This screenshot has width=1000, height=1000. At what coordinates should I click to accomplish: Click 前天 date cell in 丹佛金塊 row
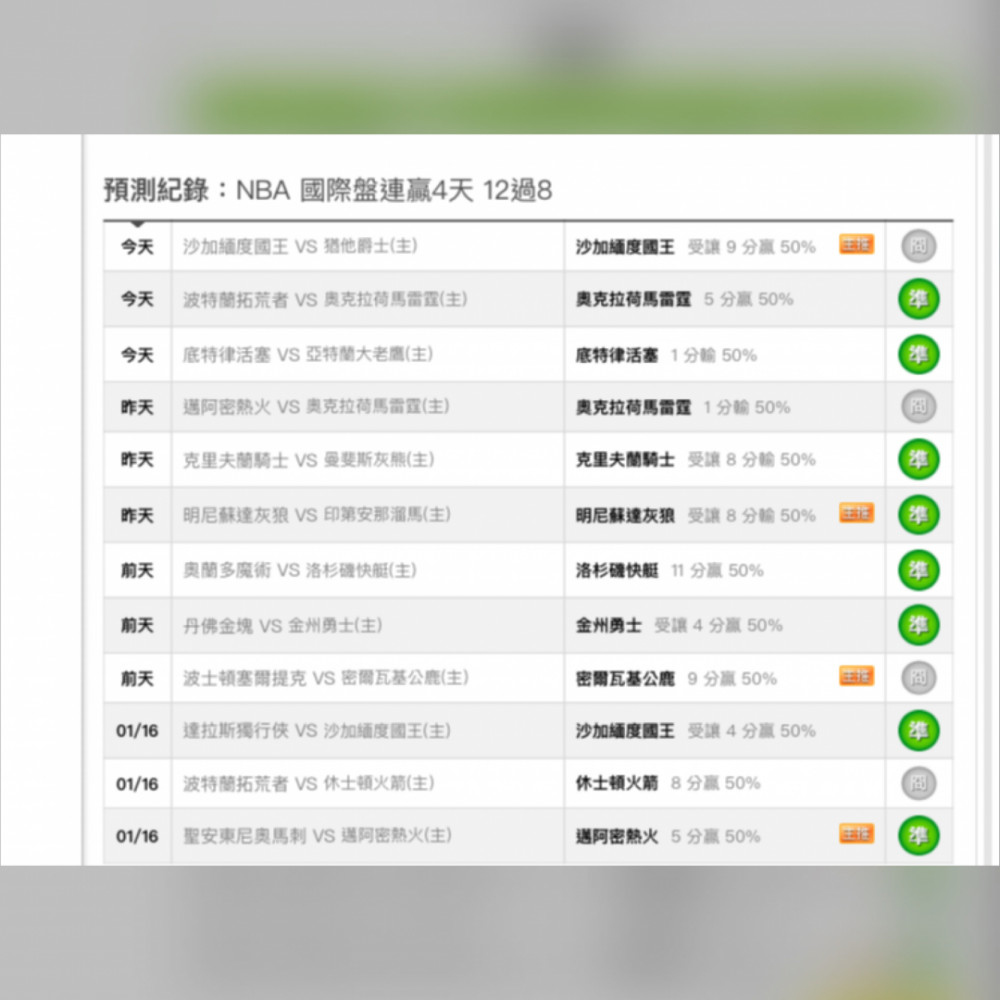tap(137, 625)
